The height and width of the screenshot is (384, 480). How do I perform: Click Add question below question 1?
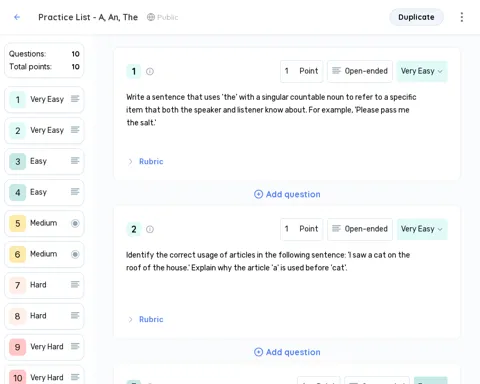pos(287,194)
